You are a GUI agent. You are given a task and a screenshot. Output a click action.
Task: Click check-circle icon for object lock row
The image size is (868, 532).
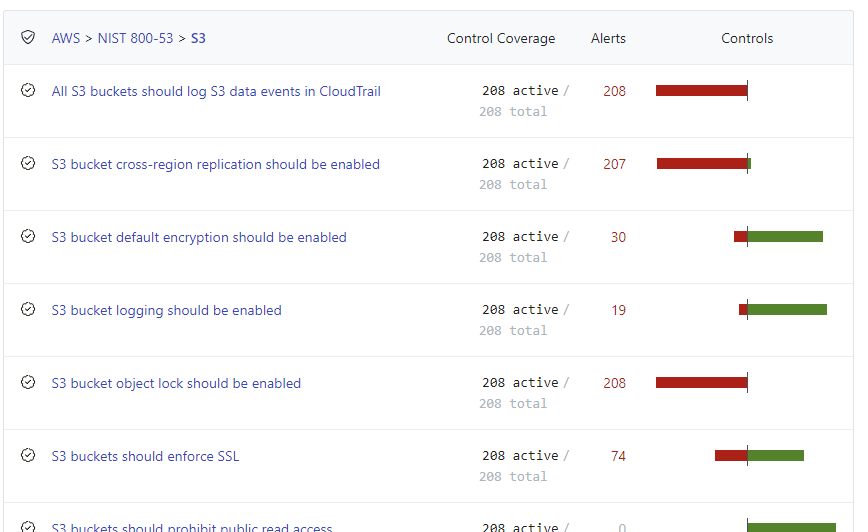[28, 383]
